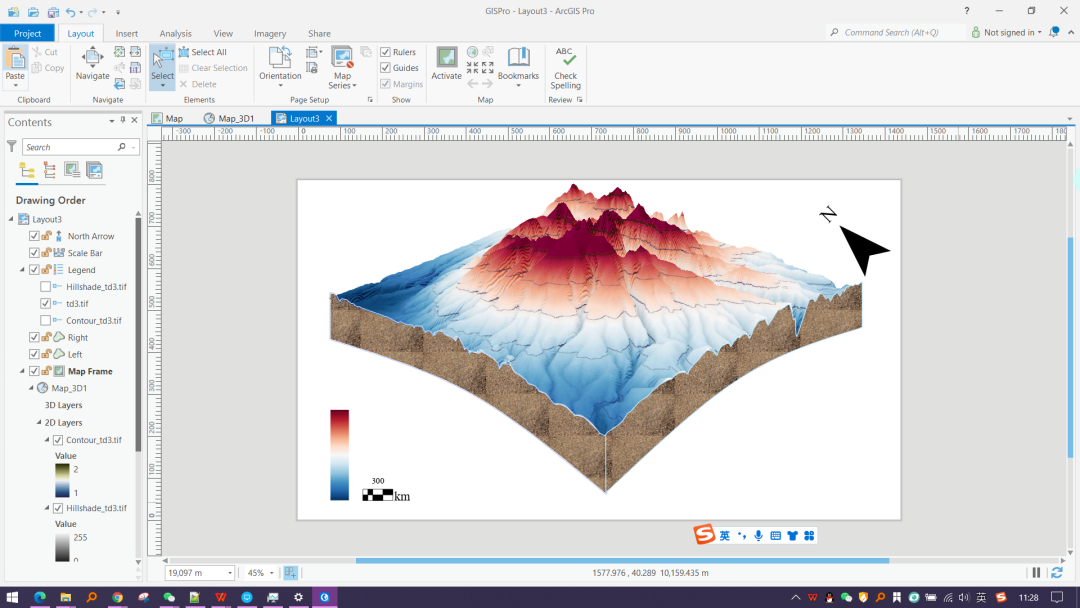Toggle the Margins checkbox
This screenshot has width=1080, height=608.
tap(386, 84)
